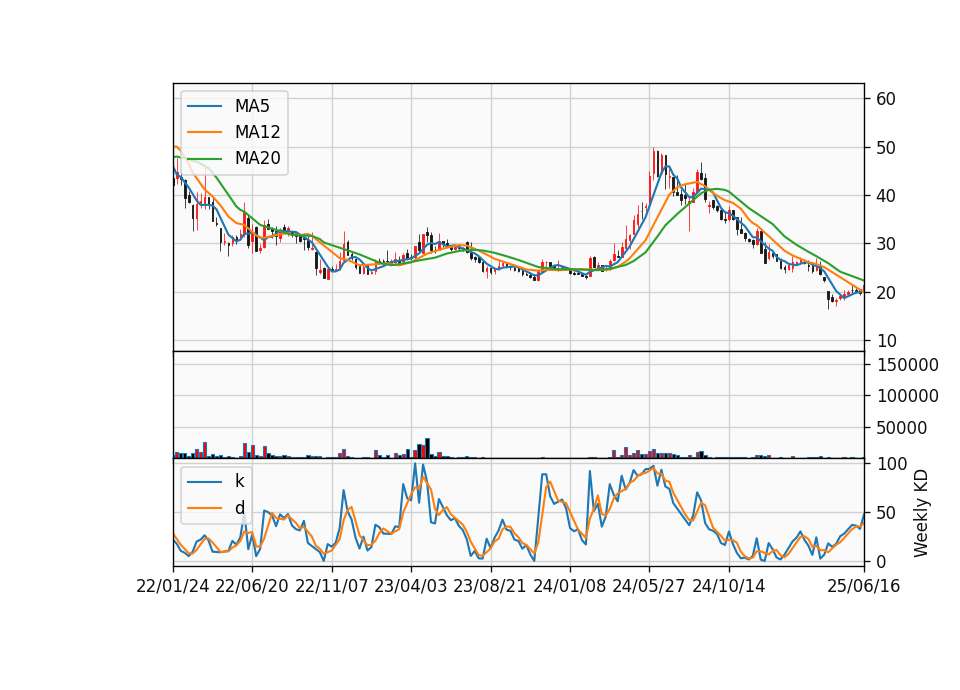
Task: Click the MA12 legend label
Action: 257,132
